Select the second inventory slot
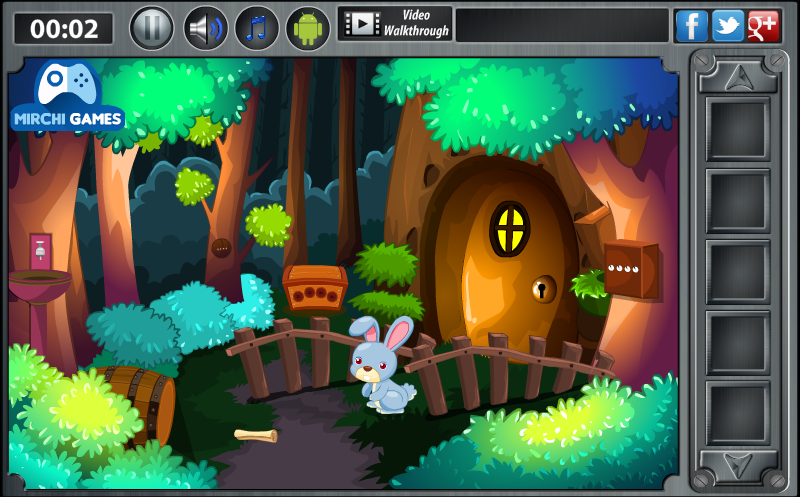800x497 pixels. coord(738,201)
